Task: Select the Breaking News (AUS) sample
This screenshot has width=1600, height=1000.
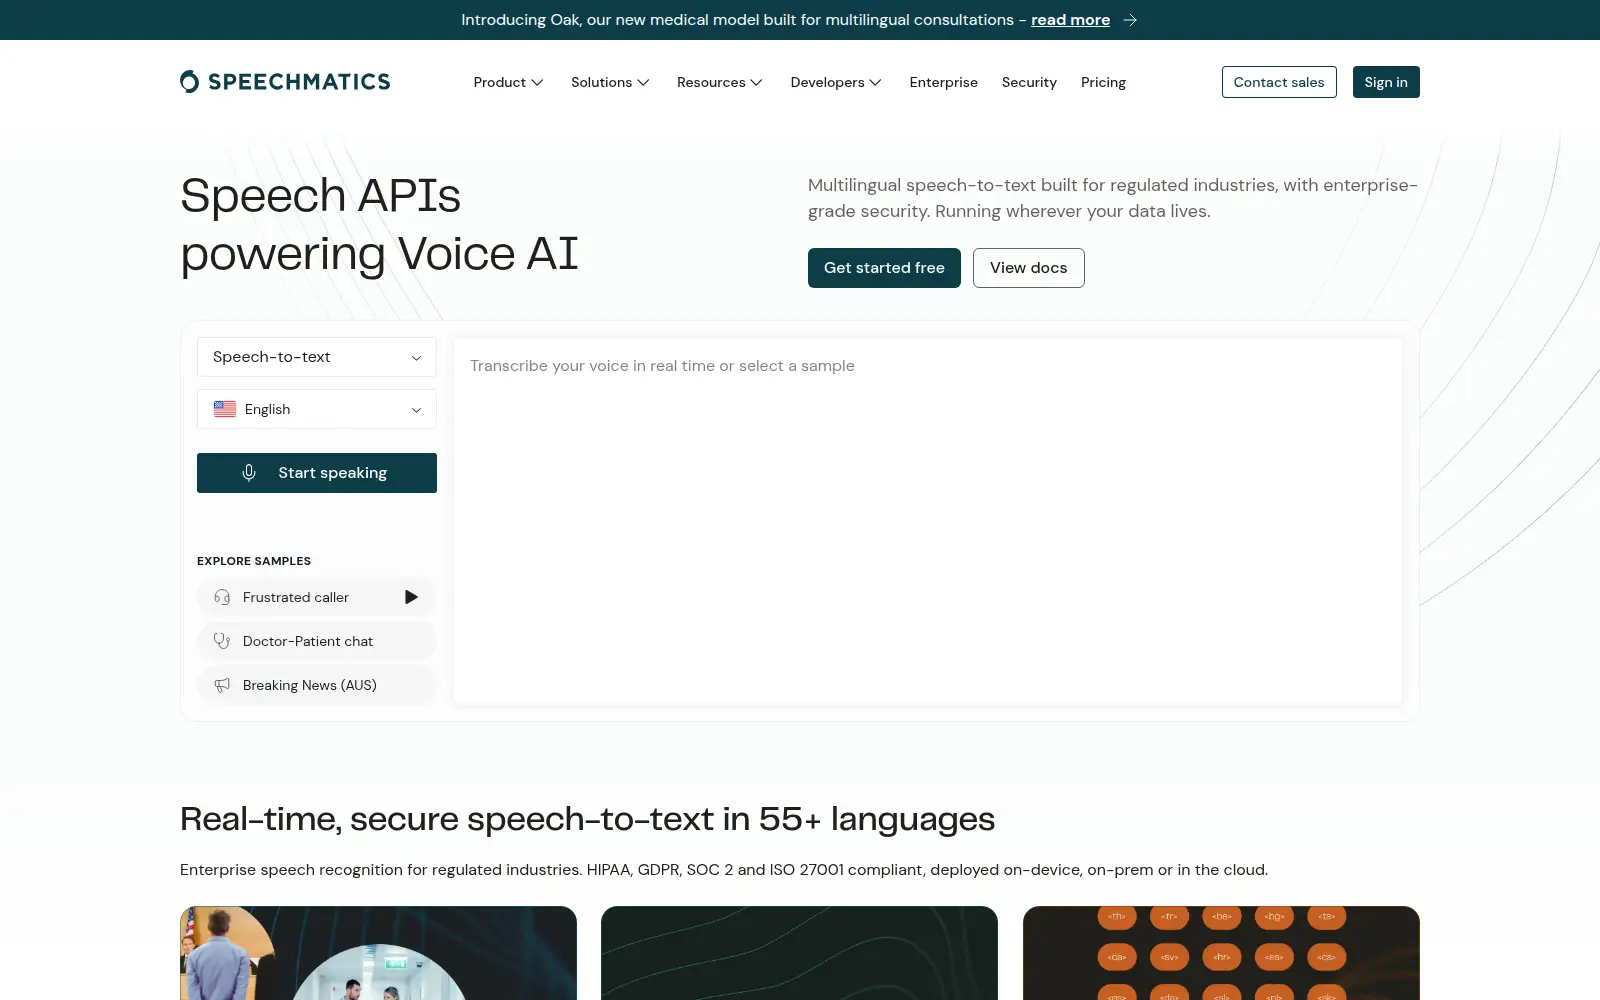Action: (x=317, y=685)
